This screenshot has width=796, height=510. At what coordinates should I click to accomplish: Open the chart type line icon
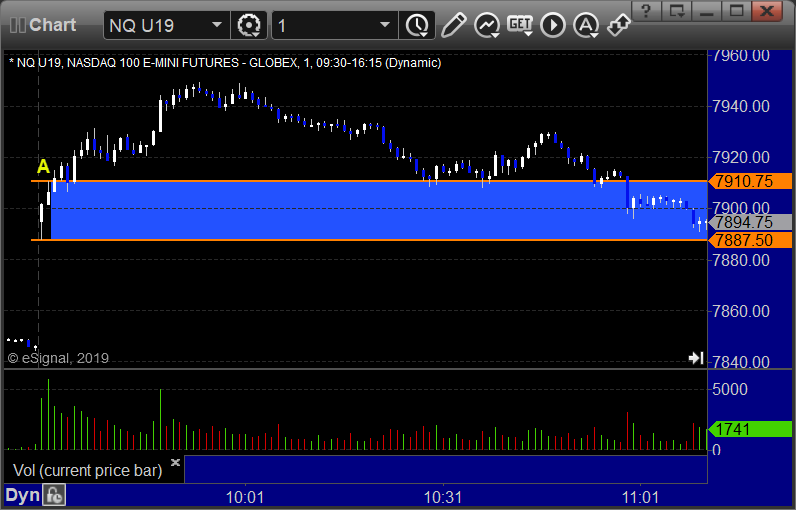pyautogui.click(x=487, y=25)
